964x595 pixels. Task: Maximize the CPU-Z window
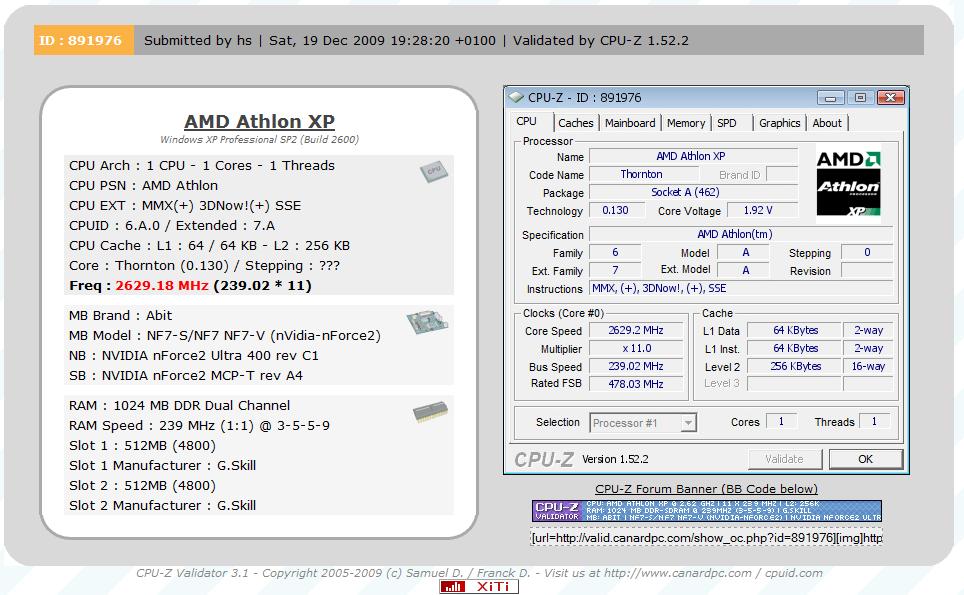point(860,98)
